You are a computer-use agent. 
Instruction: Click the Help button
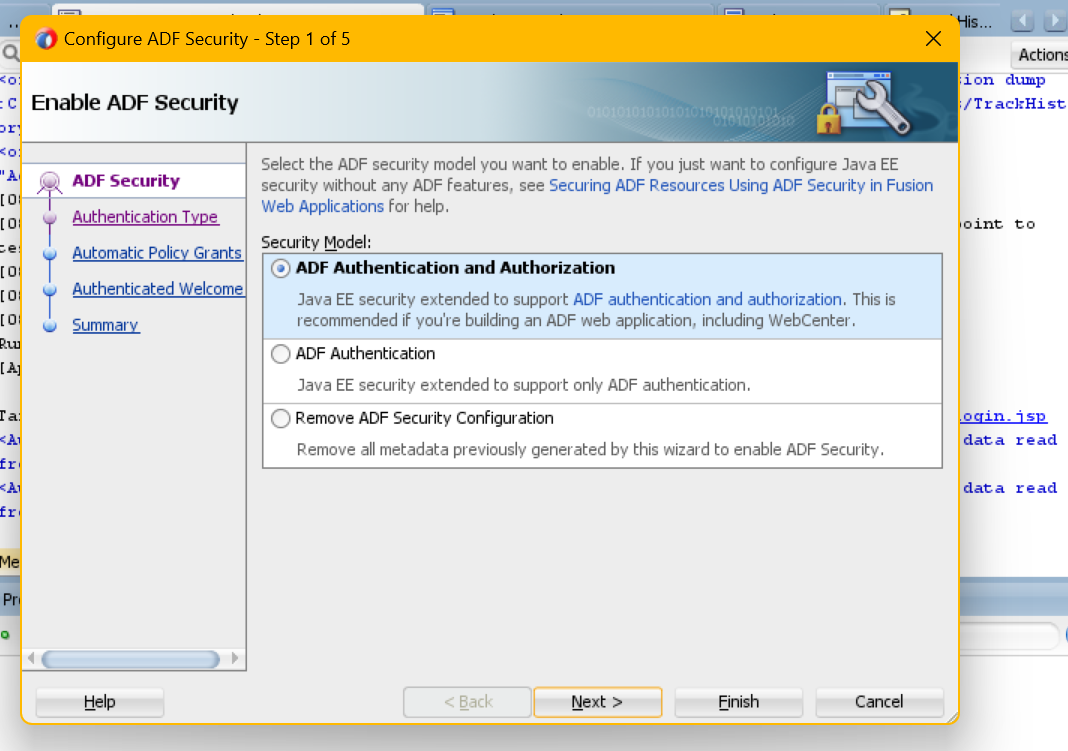pos(99,702)
